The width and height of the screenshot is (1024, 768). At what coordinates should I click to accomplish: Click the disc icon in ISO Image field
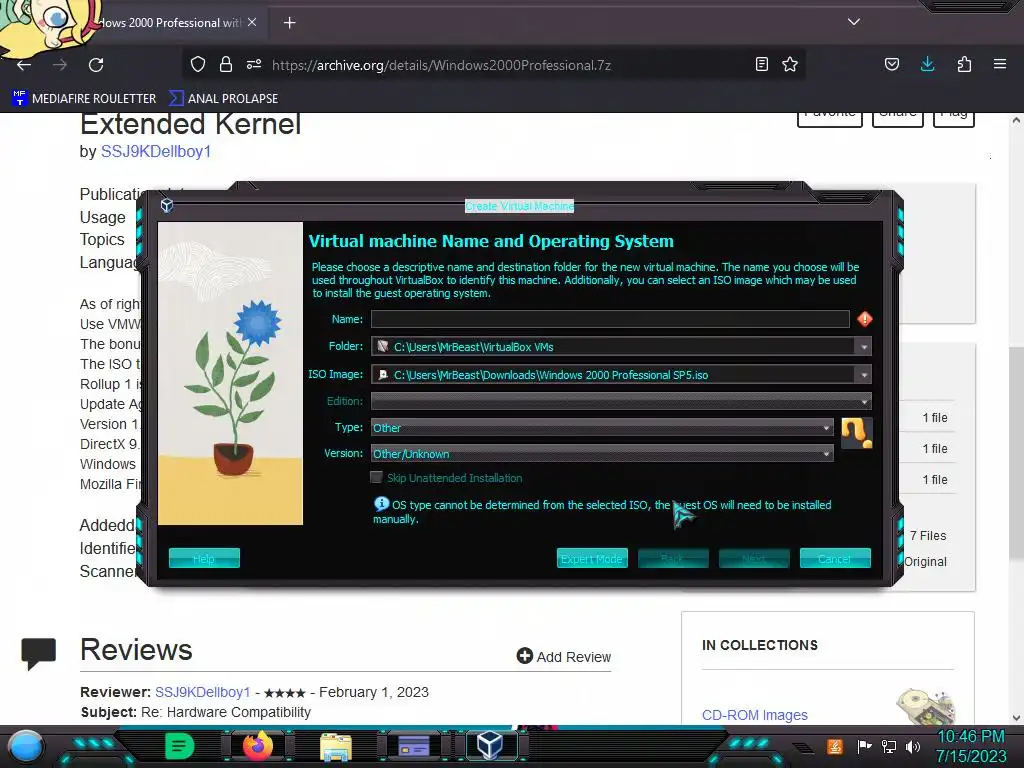tap(383, 374)
